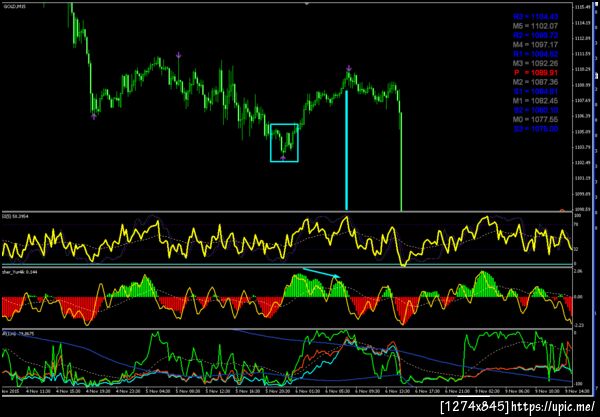Click the 4 Nov 11:00 time axis label
The width and height of the screenshot is (600, 417).
pos(38,391)
